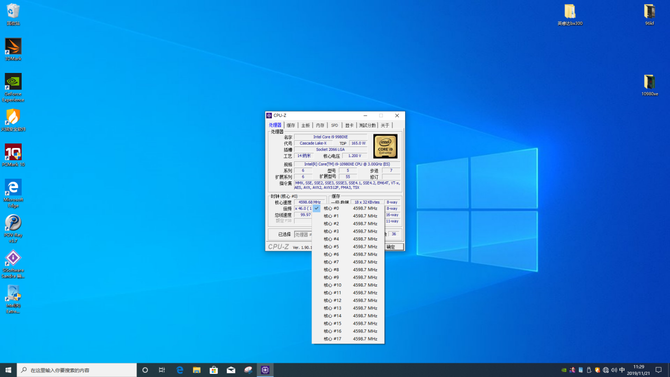The height and width of the screenshot is (377, 670).
Task: Select core #2 in the core list
Action: click(x=348, y=224)
